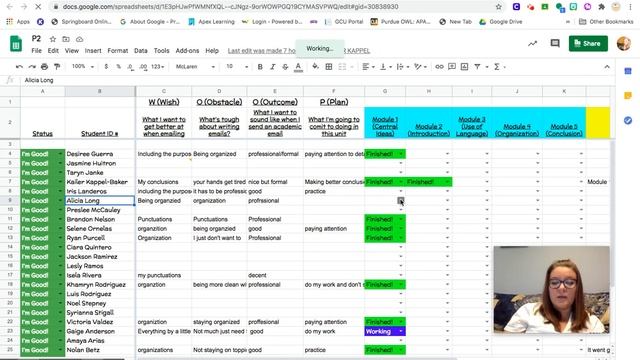640x360 pixels.
Task: Open the Add-ons menu
Action: [187, 51]
